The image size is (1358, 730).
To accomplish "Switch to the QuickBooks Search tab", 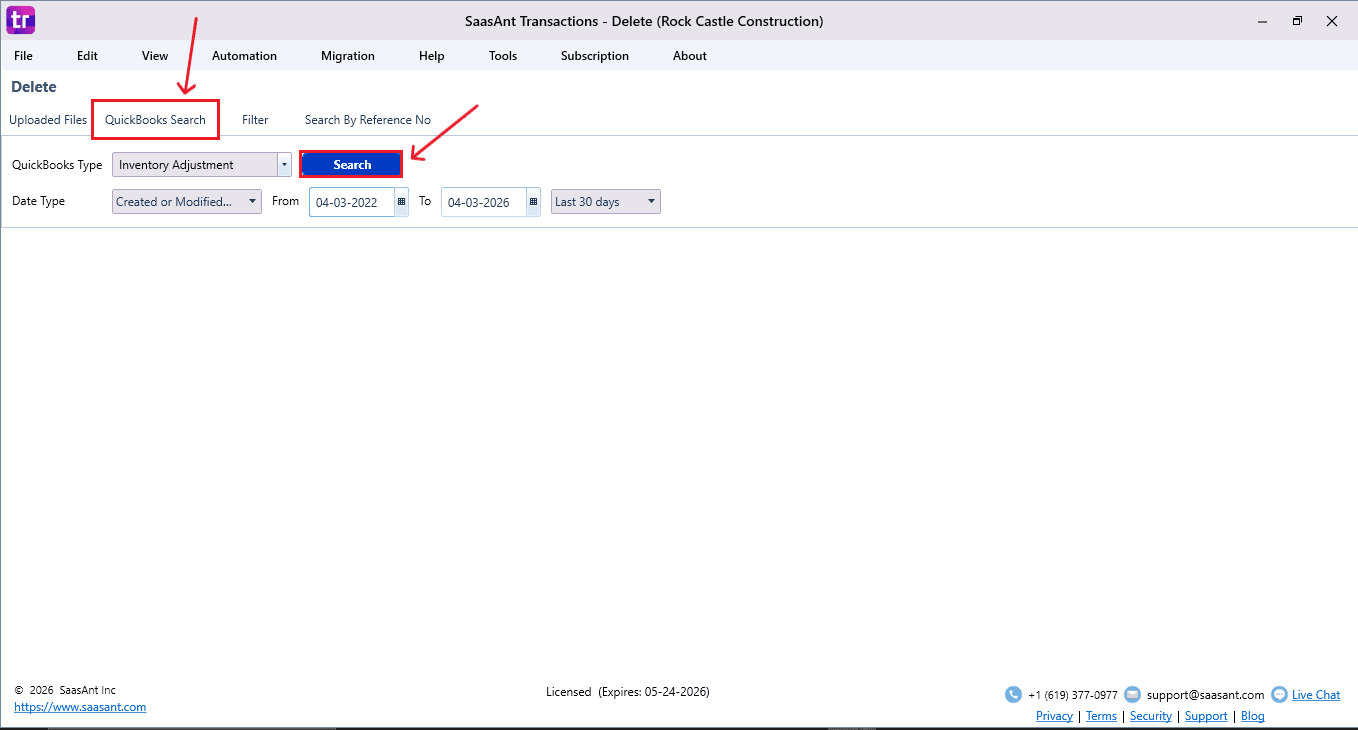I will click(155, 120).
